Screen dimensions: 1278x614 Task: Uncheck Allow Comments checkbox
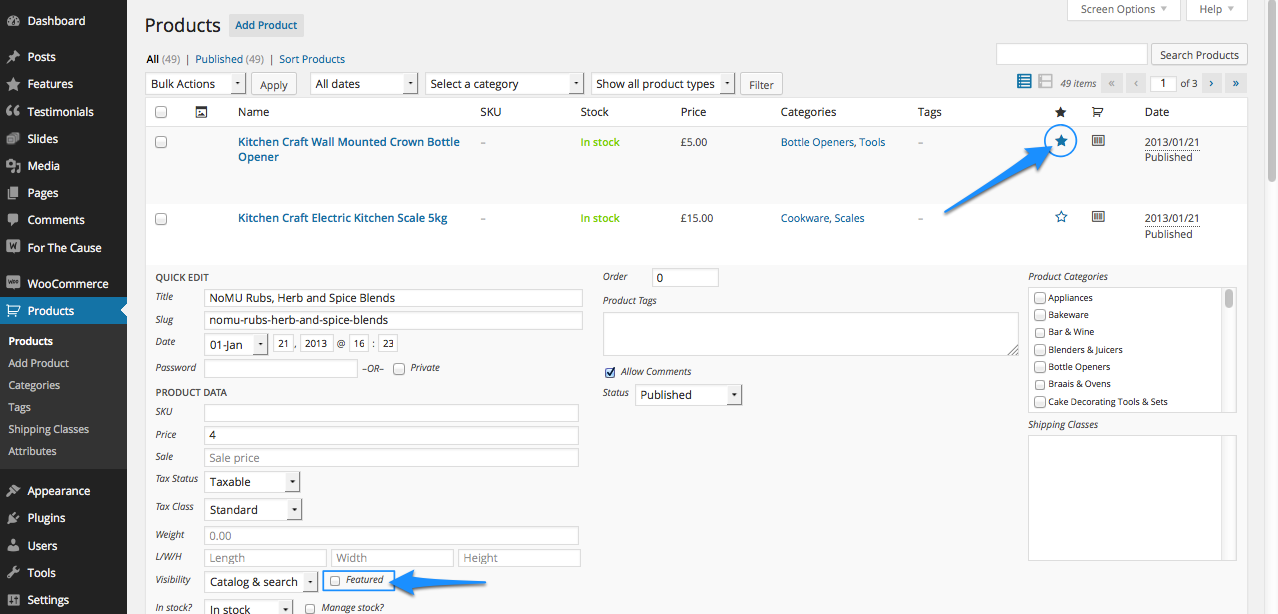pos(610,372)
